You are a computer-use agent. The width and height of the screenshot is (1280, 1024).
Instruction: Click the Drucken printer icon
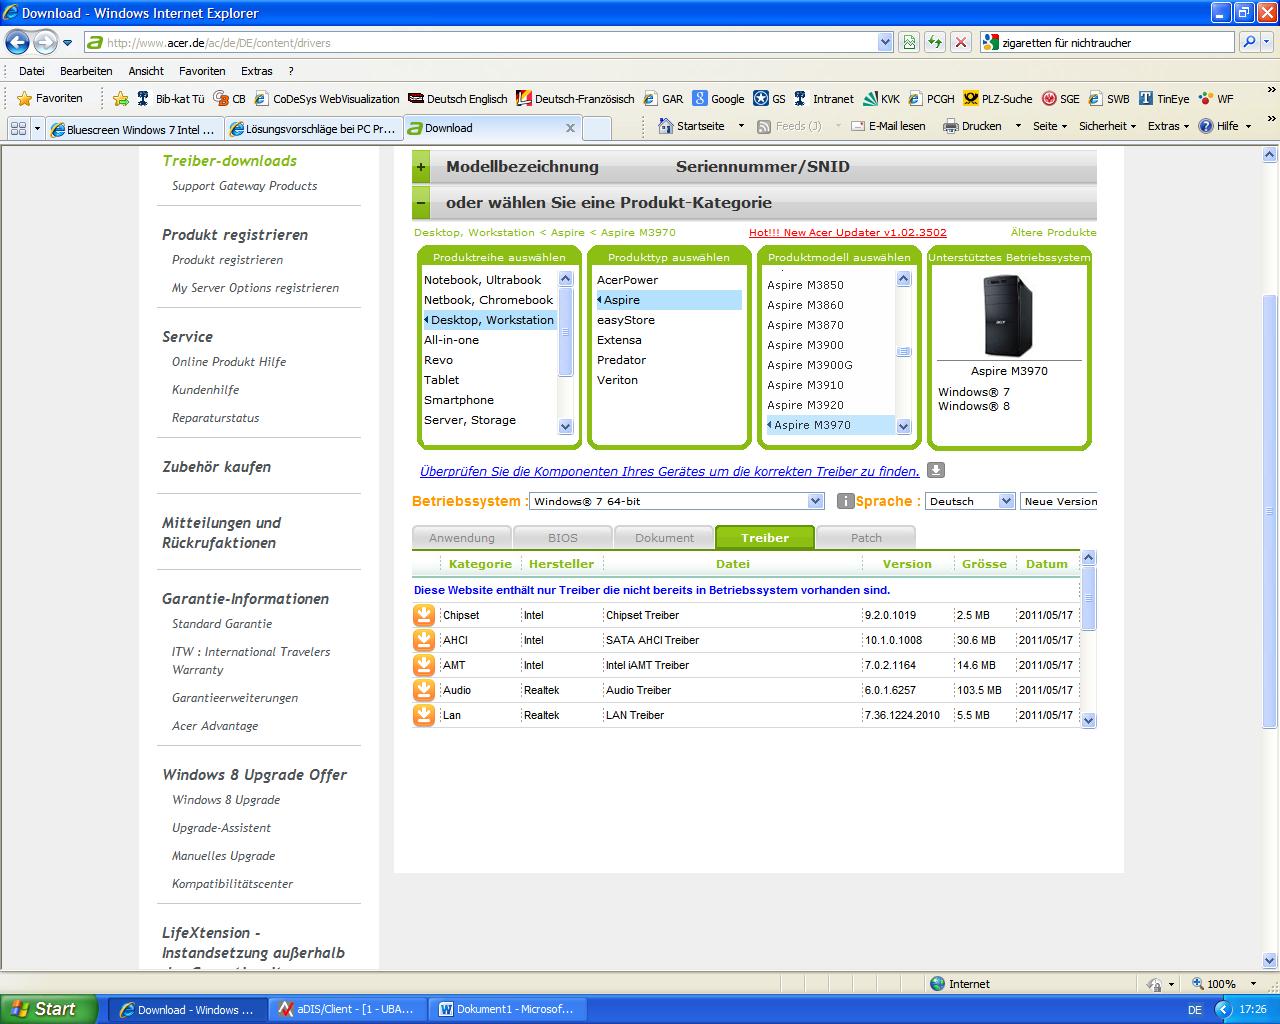(951, 126)
